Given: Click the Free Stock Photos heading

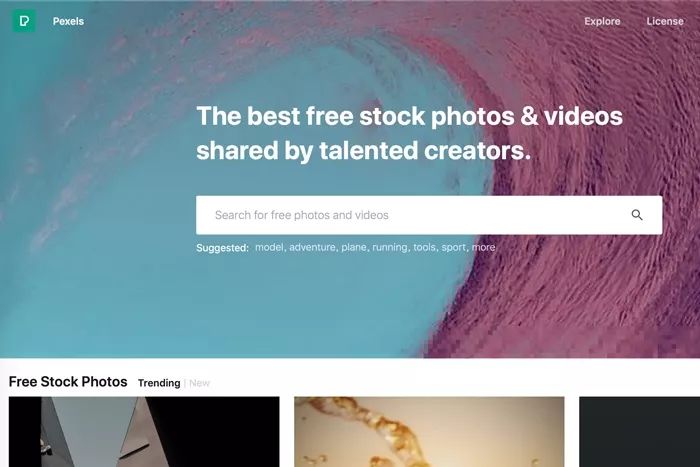Looking at the screenshot, I should [68, 382].
